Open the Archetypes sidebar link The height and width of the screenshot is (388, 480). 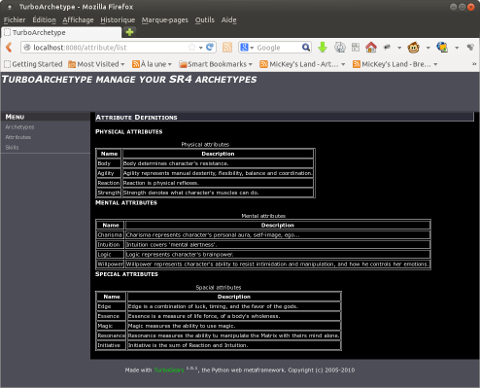20,127
